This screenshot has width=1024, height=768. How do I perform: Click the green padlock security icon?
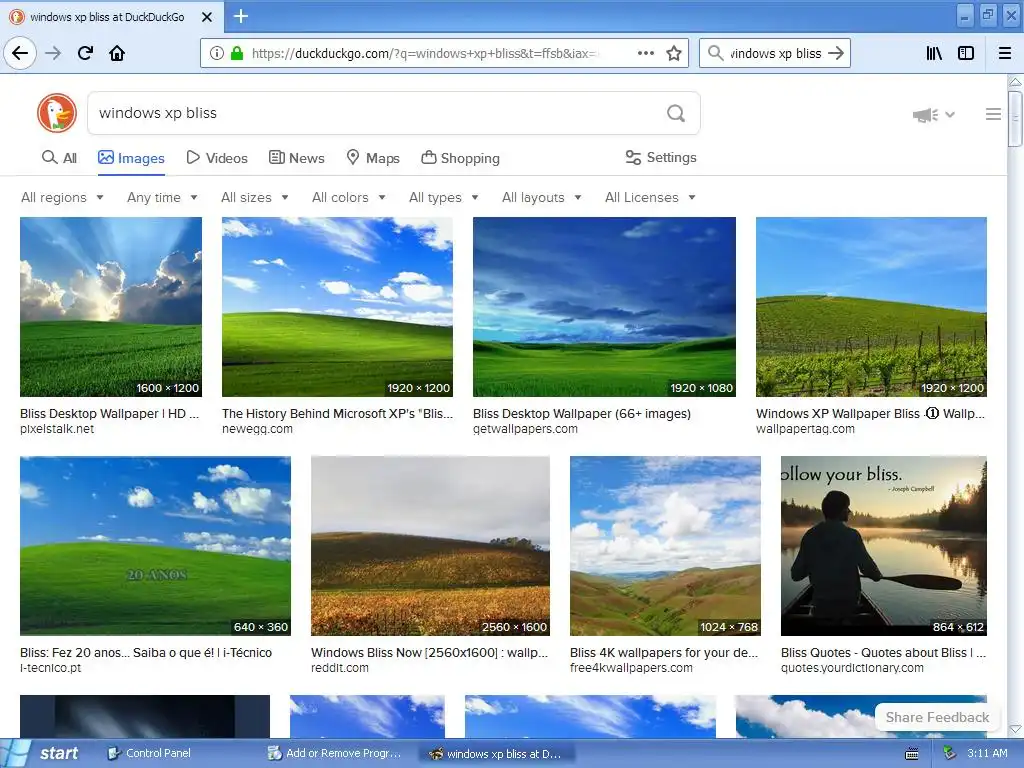pyautogui.click(x=237, y=53)
